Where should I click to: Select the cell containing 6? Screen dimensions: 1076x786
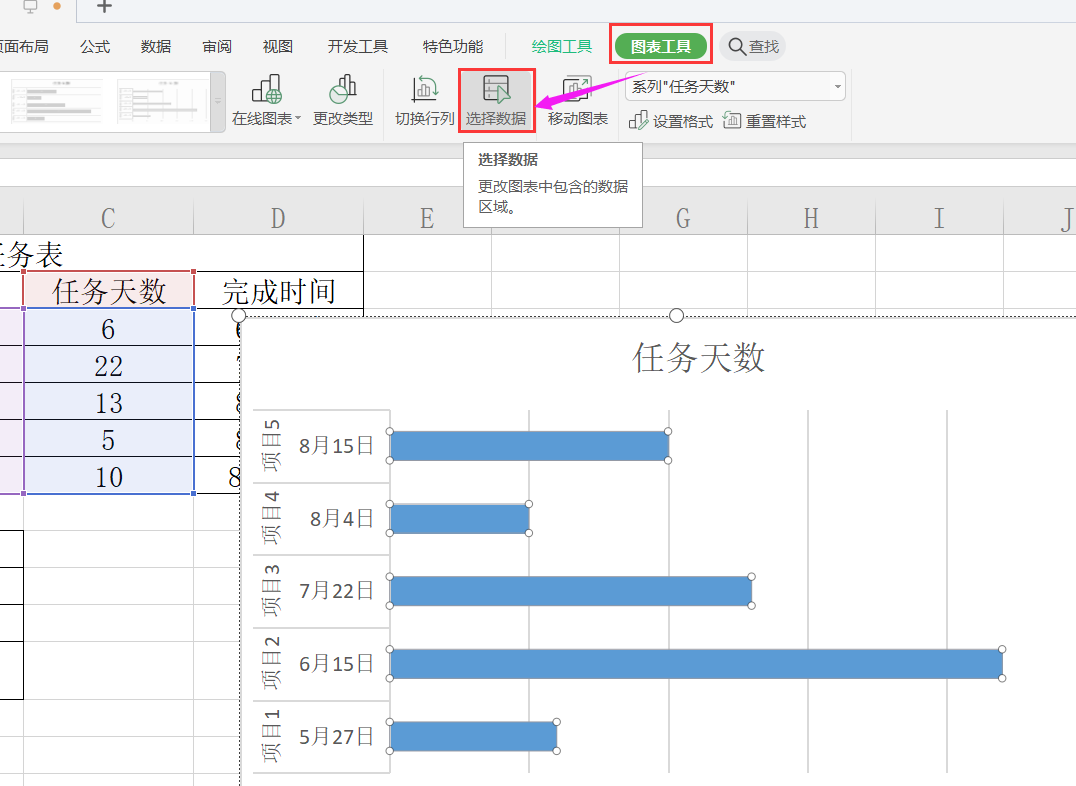point(108,327)
